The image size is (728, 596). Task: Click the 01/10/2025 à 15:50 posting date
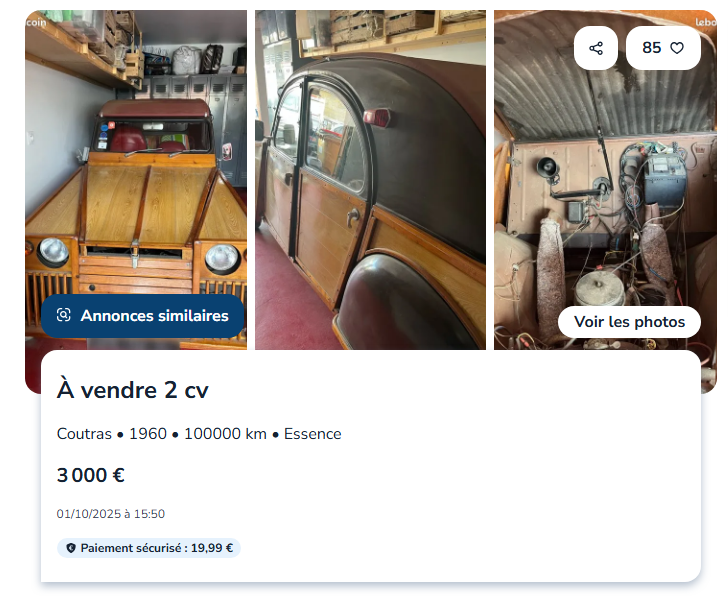click(x=110, y=514)
